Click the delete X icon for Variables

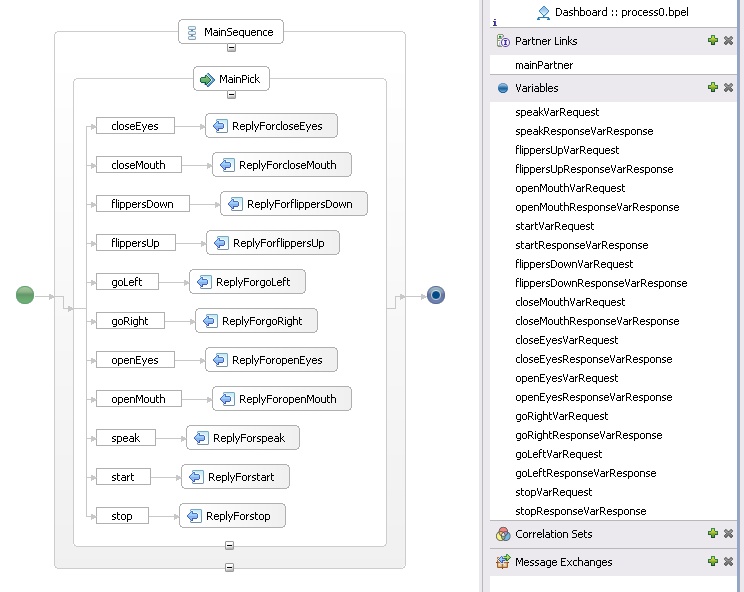tap(729, 88)
